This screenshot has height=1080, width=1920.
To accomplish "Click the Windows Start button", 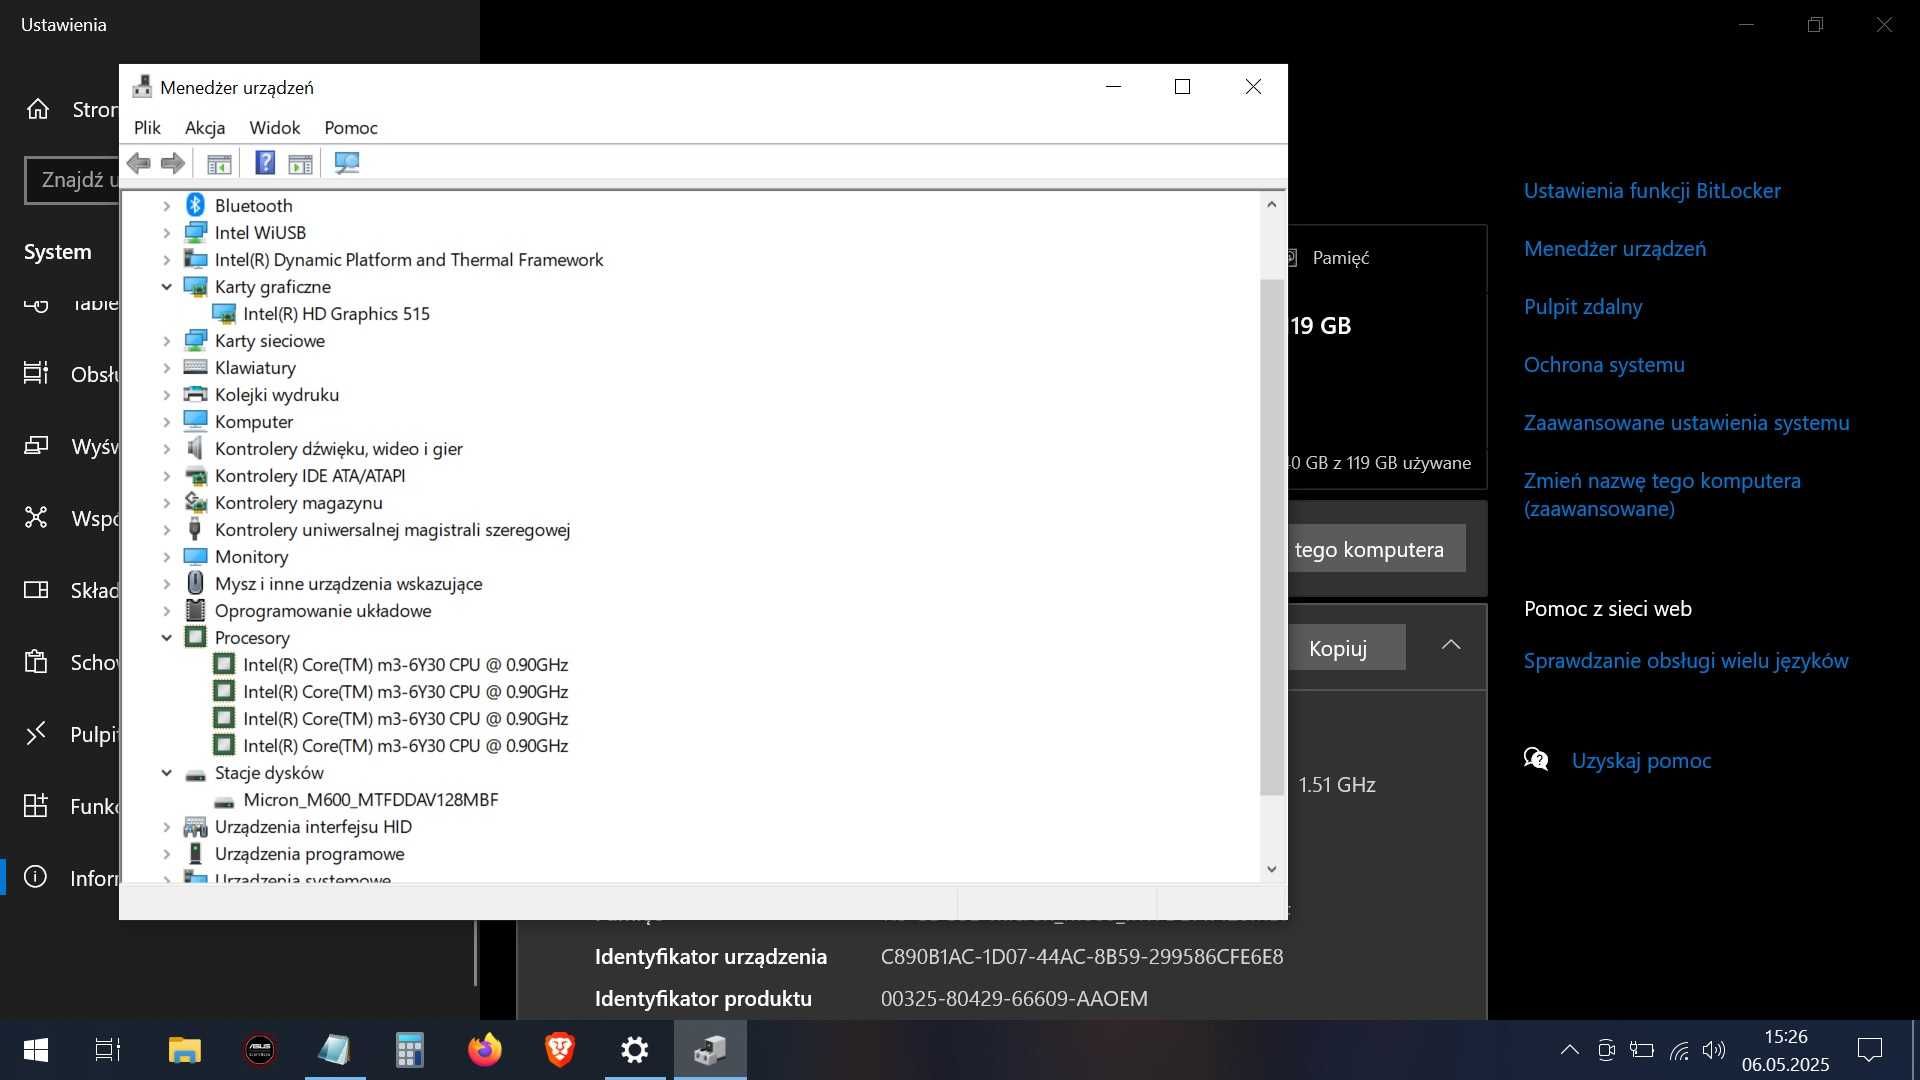I will coord(36,1050).
